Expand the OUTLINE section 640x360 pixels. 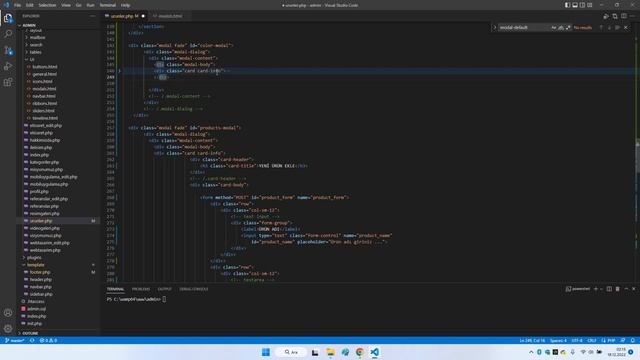click(x=30, y=333)
